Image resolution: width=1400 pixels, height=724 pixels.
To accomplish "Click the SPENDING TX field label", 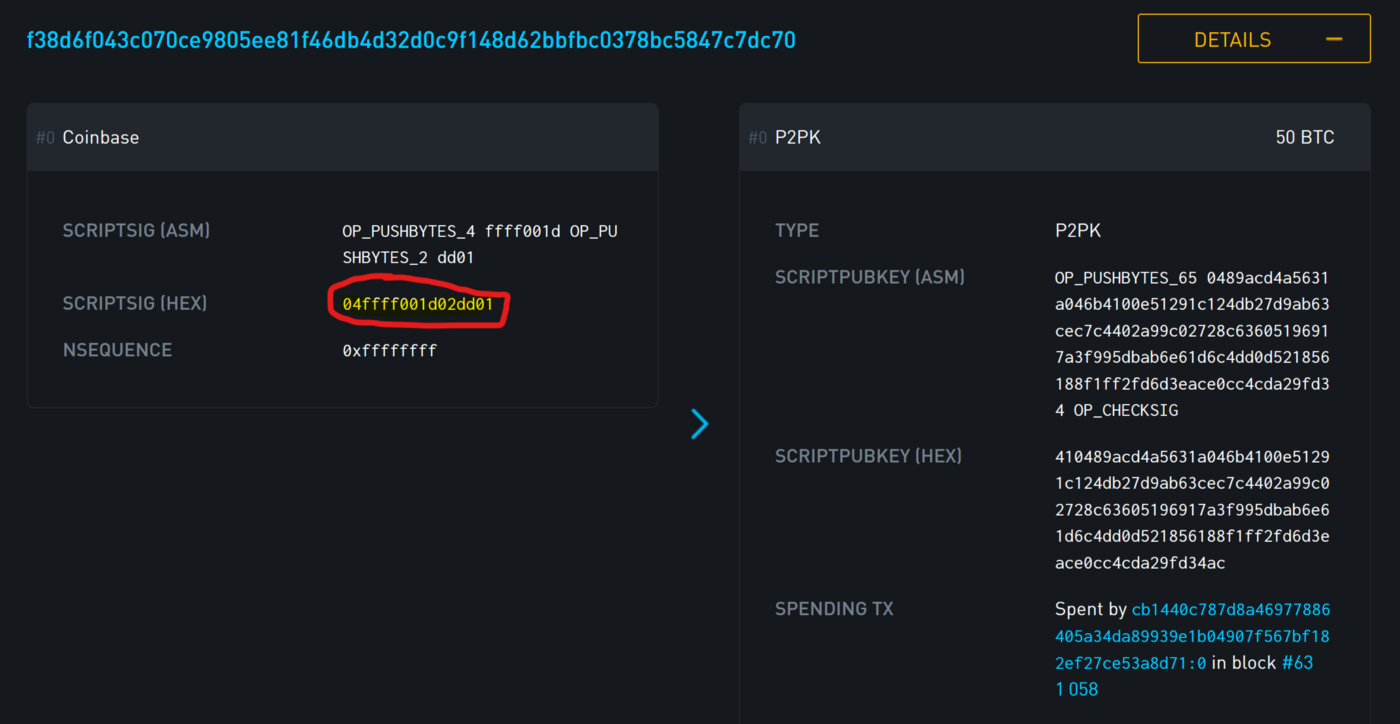I will 834,609.
